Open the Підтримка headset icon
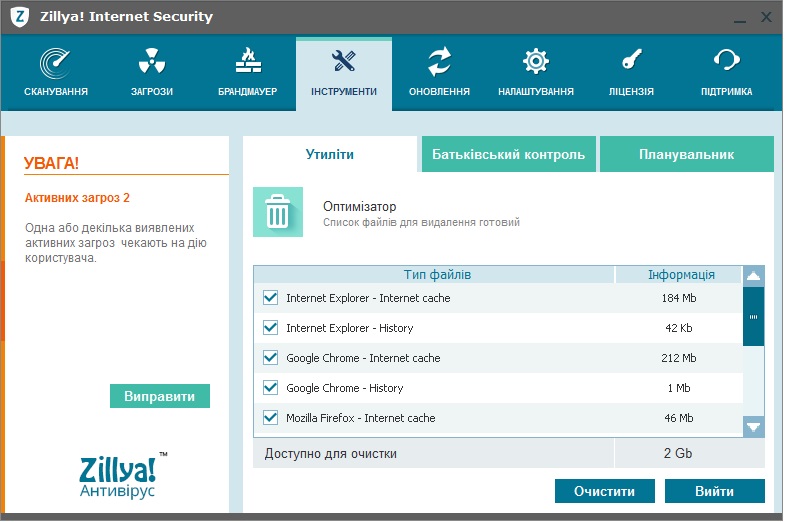Screen dimensions: 785x522 pos(726,60)
